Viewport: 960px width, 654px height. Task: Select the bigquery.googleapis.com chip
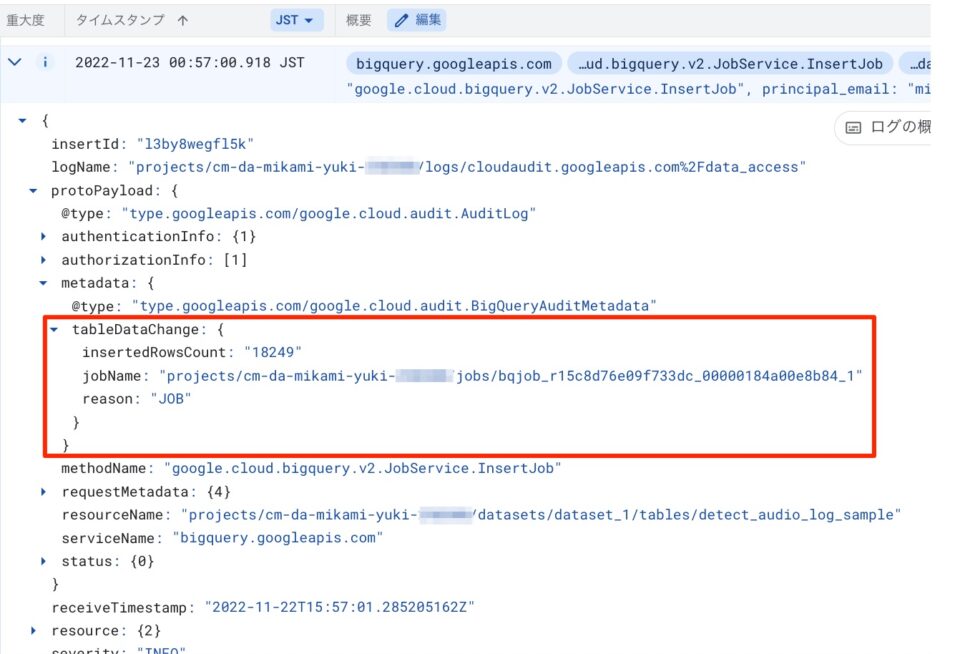tap(448, 63)
